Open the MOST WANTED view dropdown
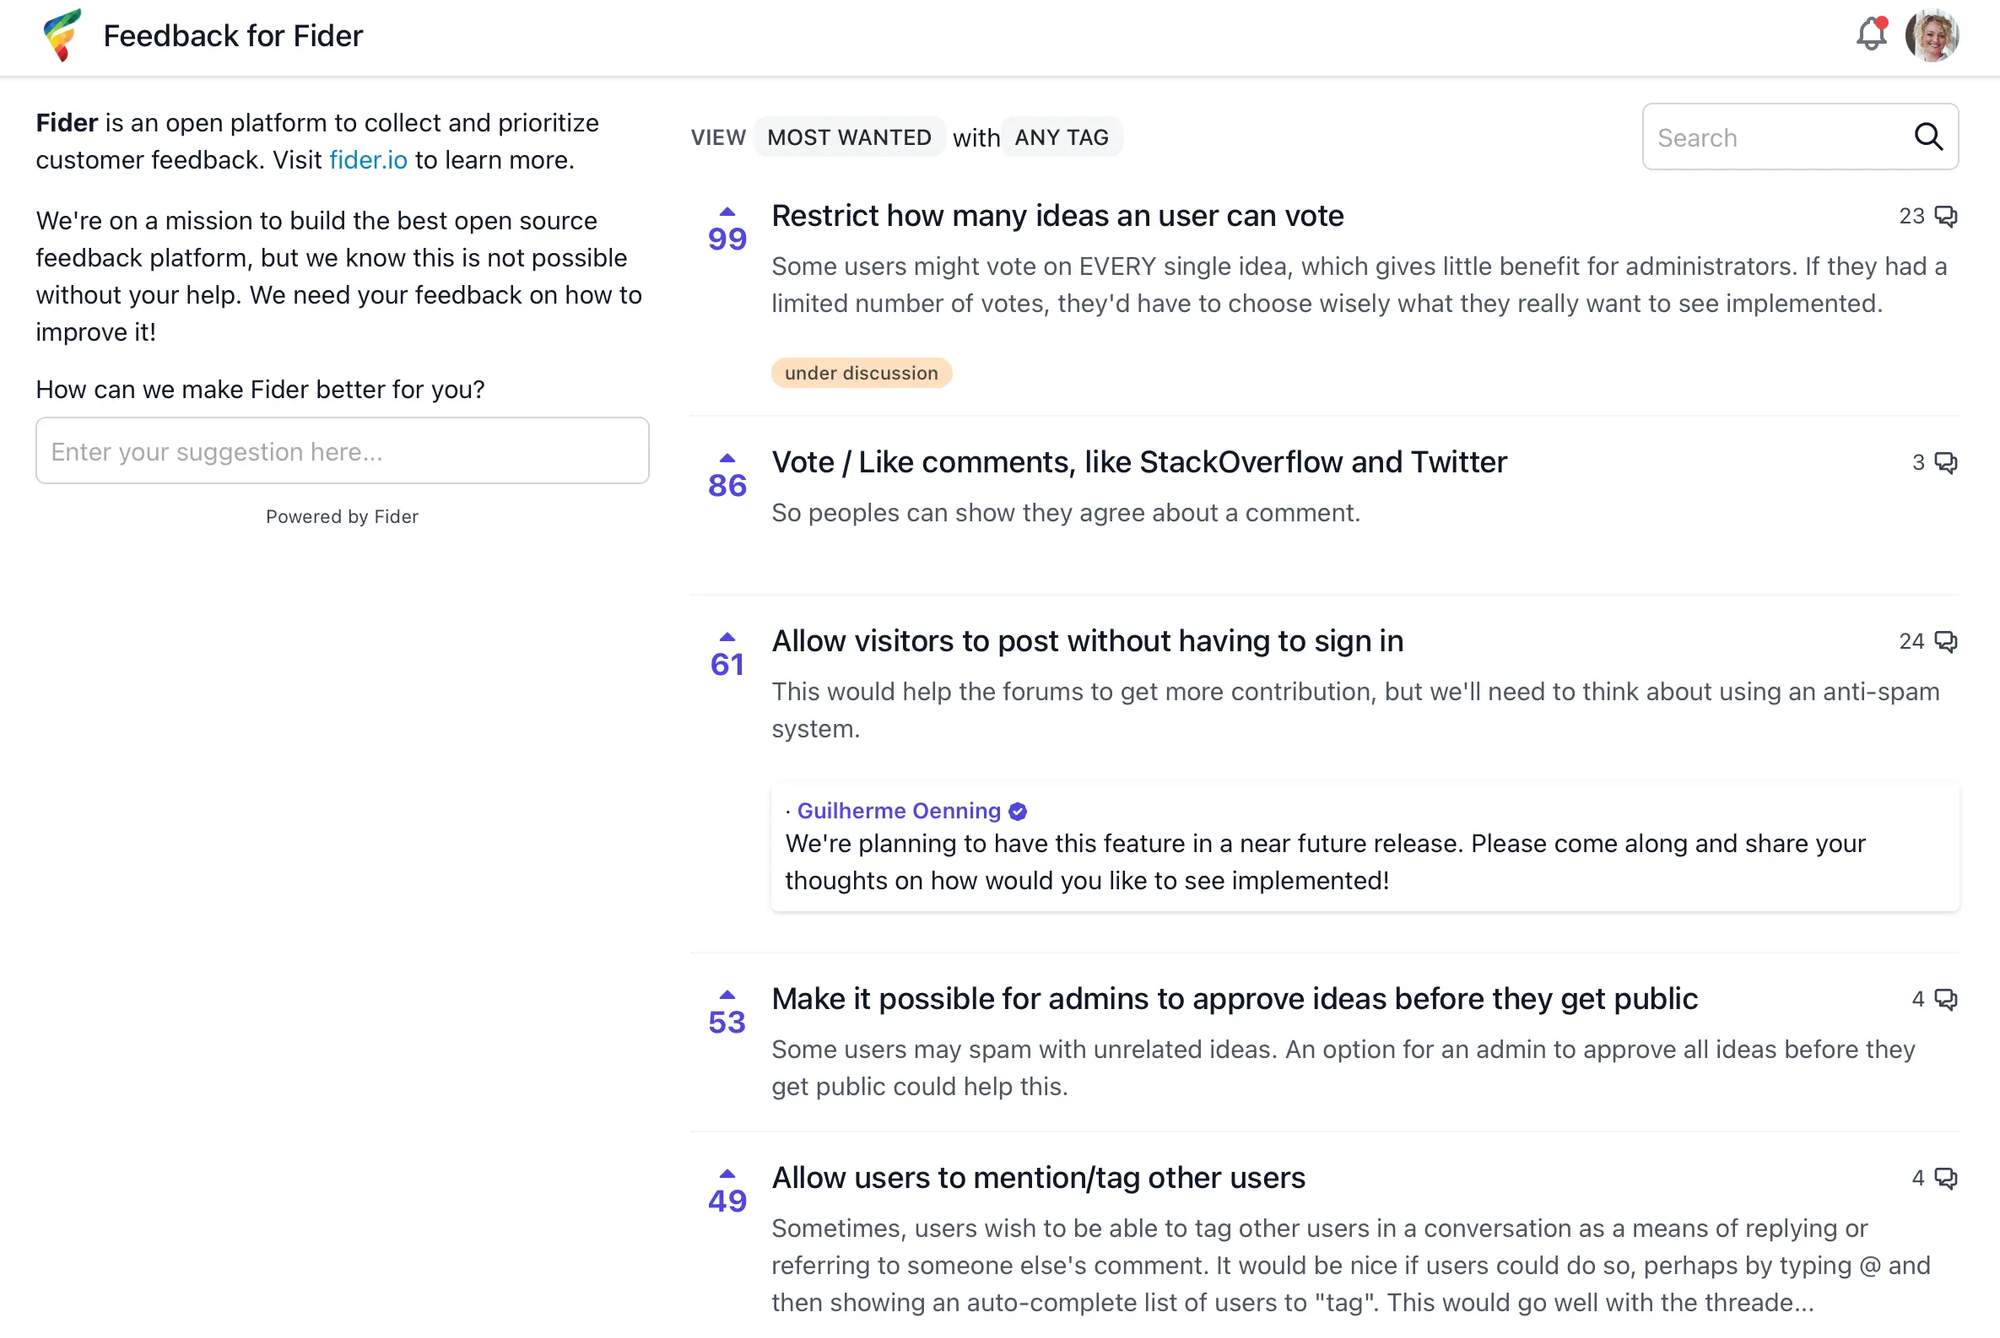Viewport: 2000px width, 1338px height. (x=849, y=137)
